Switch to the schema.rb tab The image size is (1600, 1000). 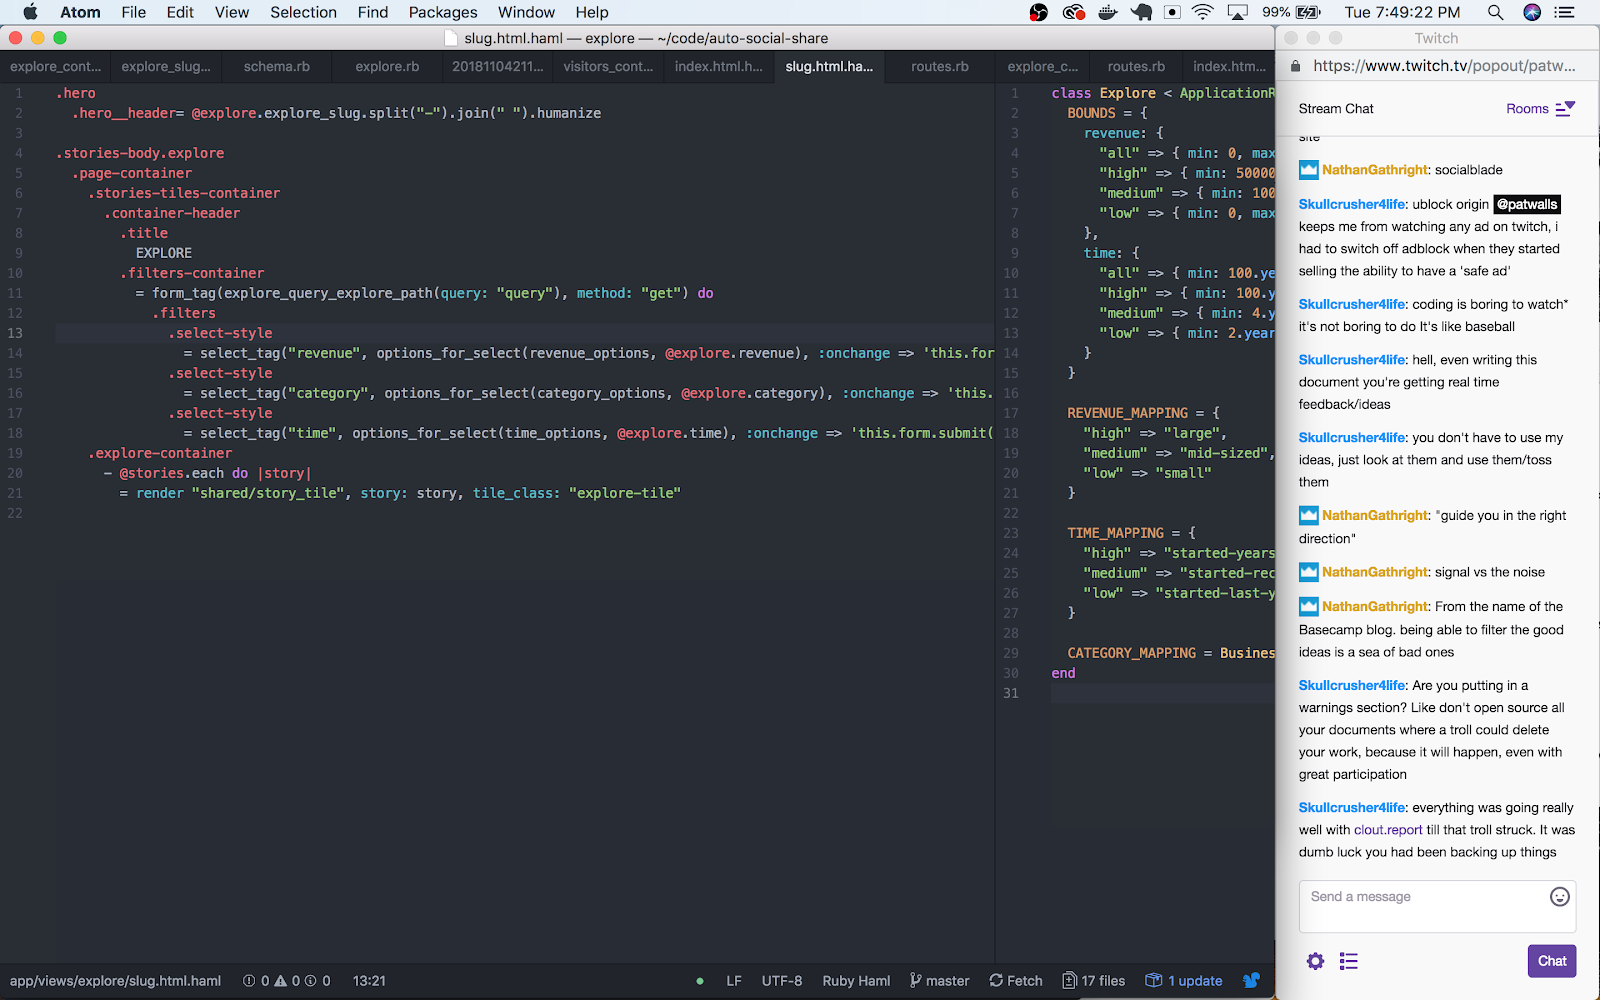(x=277, y=66)
